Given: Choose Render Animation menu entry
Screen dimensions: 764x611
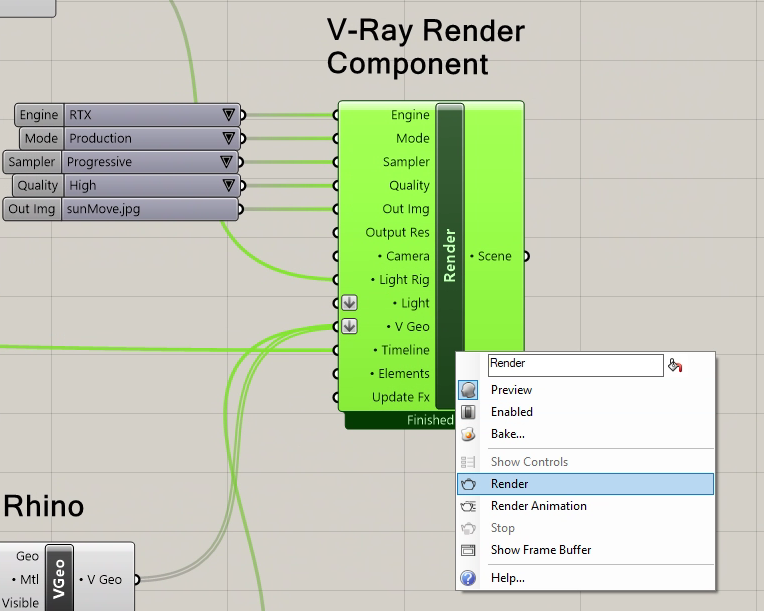Looking at the screenshot, I should click(x=538, y=506).
